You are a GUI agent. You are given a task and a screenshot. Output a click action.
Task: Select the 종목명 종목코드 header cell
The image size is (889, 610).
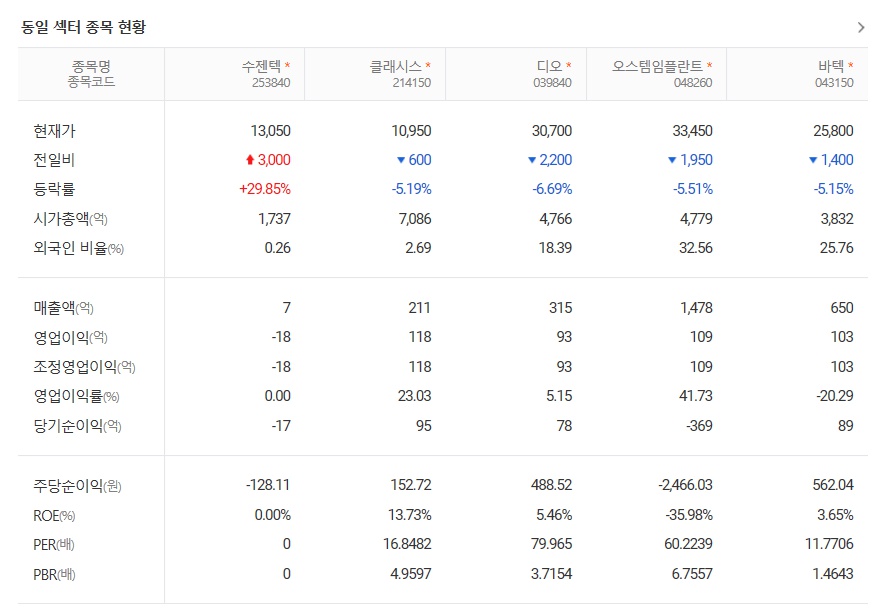coord(90,72)
